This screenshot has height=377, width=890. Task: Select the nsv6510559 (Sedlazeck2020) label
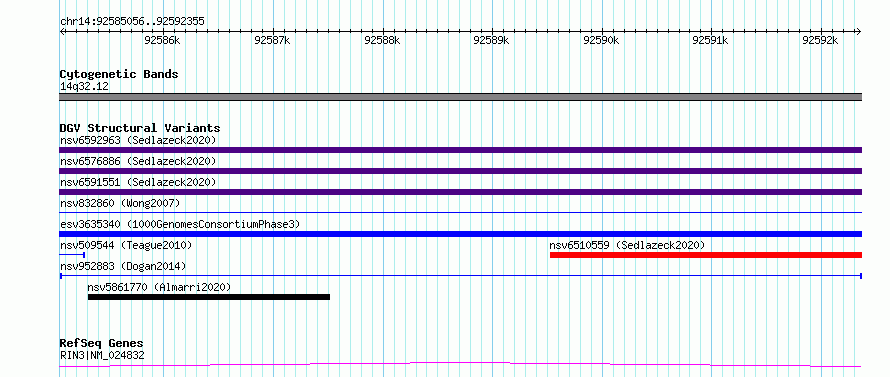627,245
